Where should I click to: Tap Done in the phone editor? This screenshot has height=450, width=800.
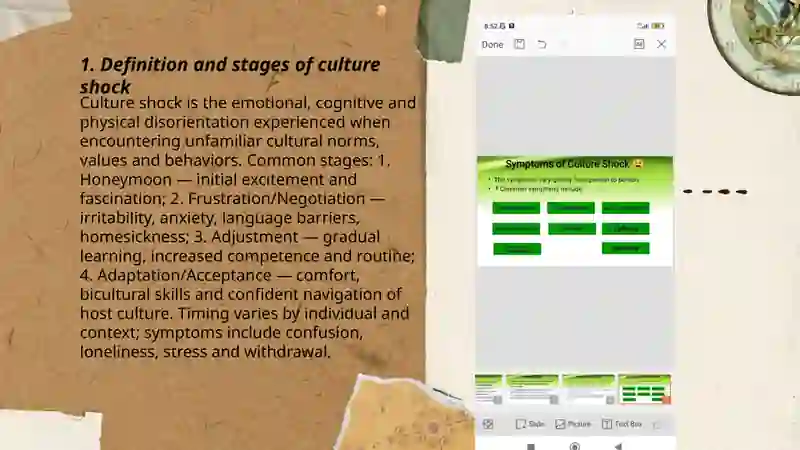492,44
